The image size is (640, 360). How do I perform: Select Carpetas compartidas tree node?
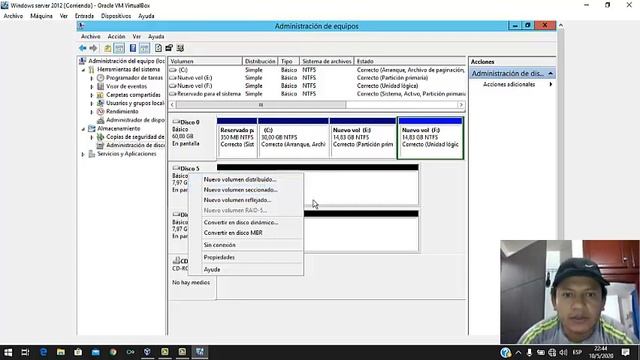(x=133, y=95)
